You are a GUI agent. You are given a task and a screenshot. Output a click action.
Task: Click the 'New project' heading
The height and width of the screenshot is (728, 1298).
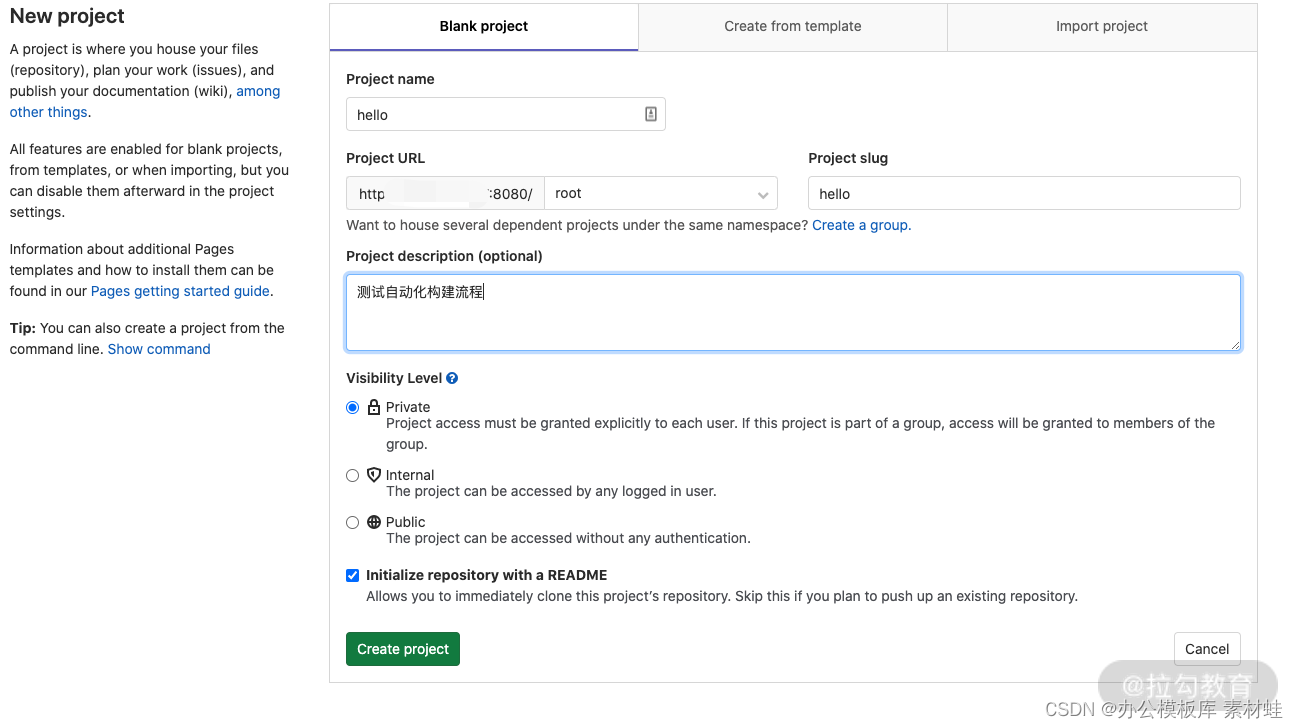[x=67, y=16]
